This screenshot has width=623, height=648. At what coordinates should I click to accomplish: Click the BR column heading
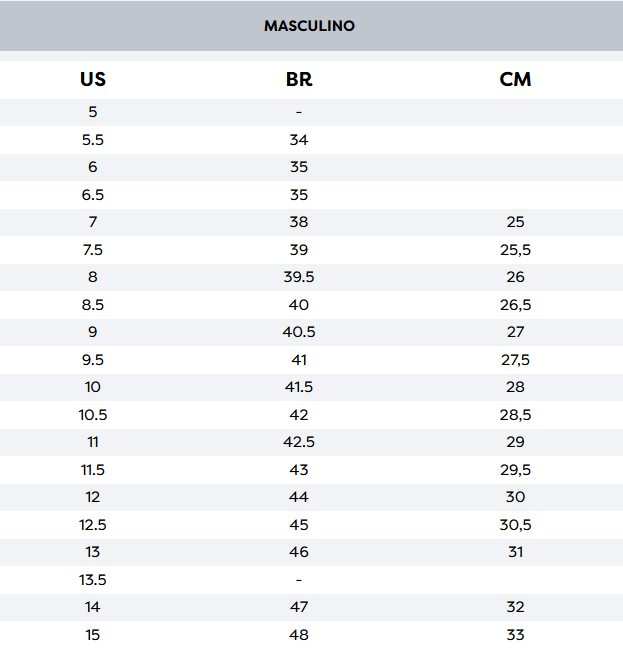tap(299, 80)
